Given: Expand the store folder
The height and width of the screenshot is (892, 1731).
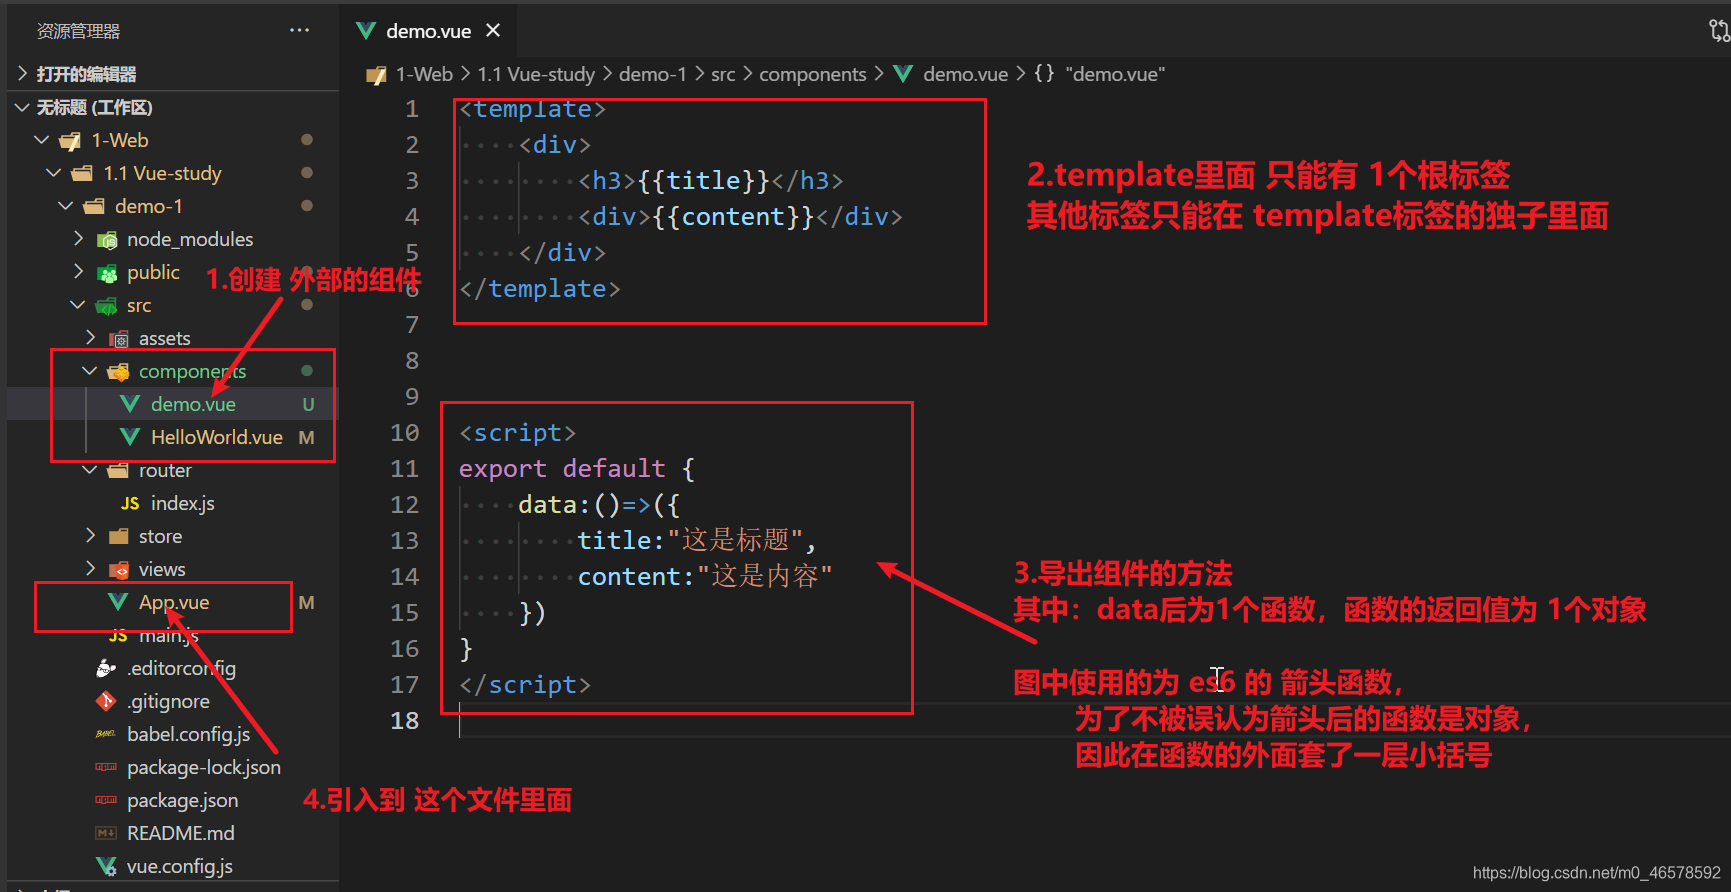Looking at the screenshot, I should coord(90,536).
